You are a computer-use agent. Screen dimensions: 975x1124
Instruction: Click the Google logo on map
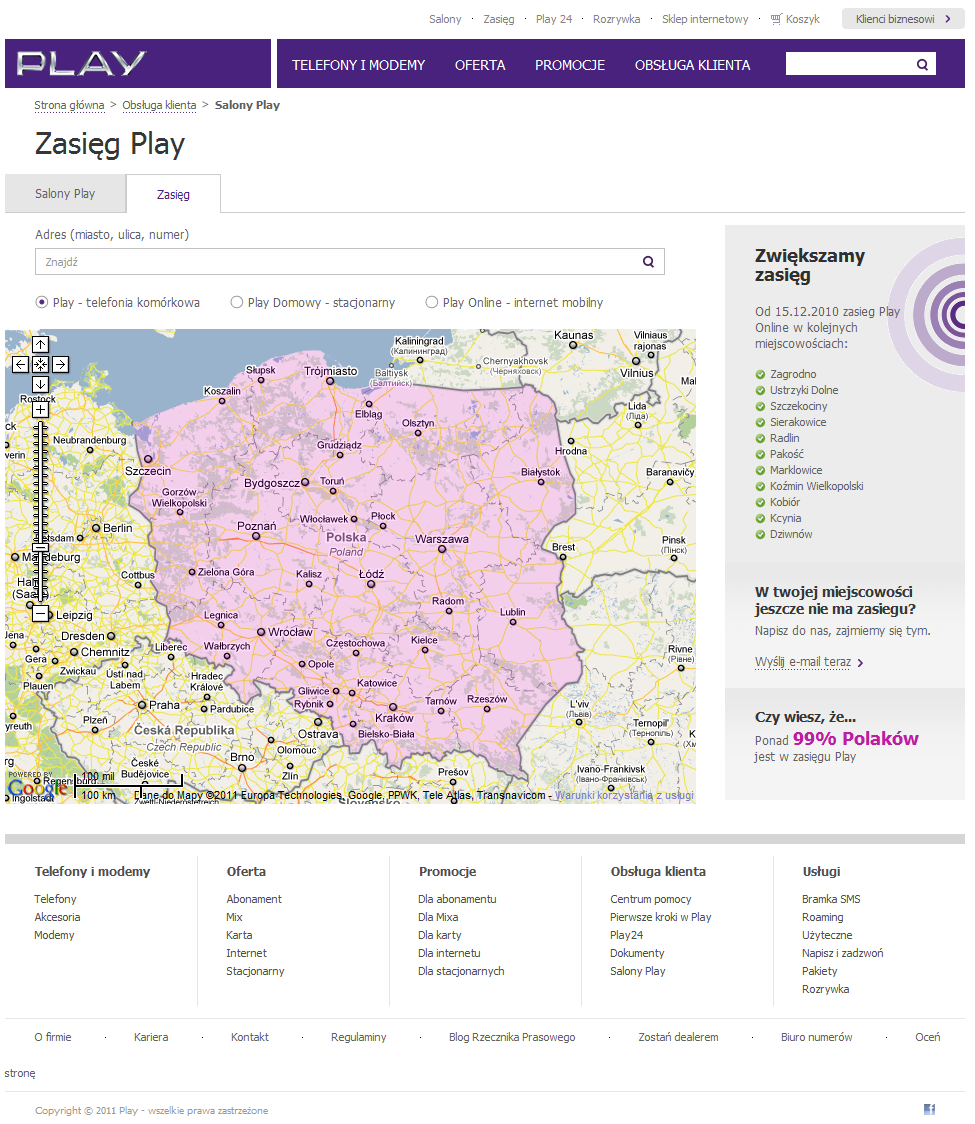click(37, 788)
